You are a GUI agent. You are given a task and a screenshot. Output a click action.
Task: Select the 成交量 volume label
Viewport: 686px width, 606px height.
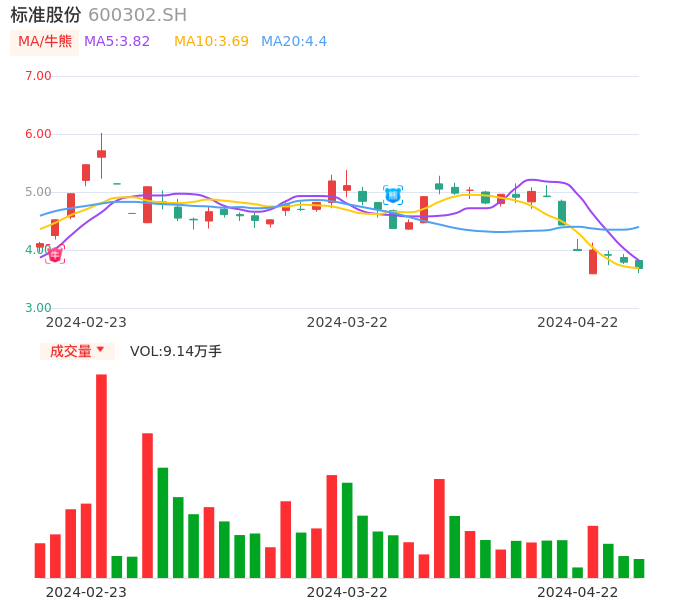(70, 351)
